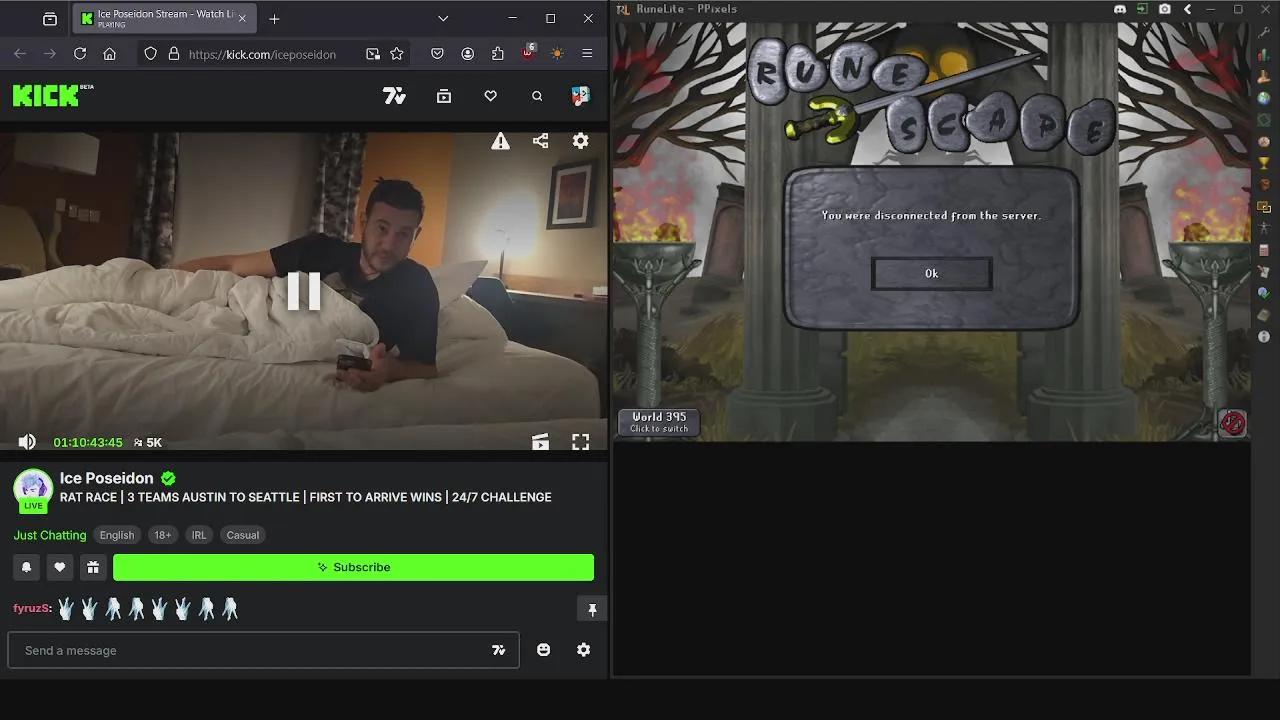1280x720 pixels.
Task: Report stream using warning triangle icon
Action: coord(500,141)
